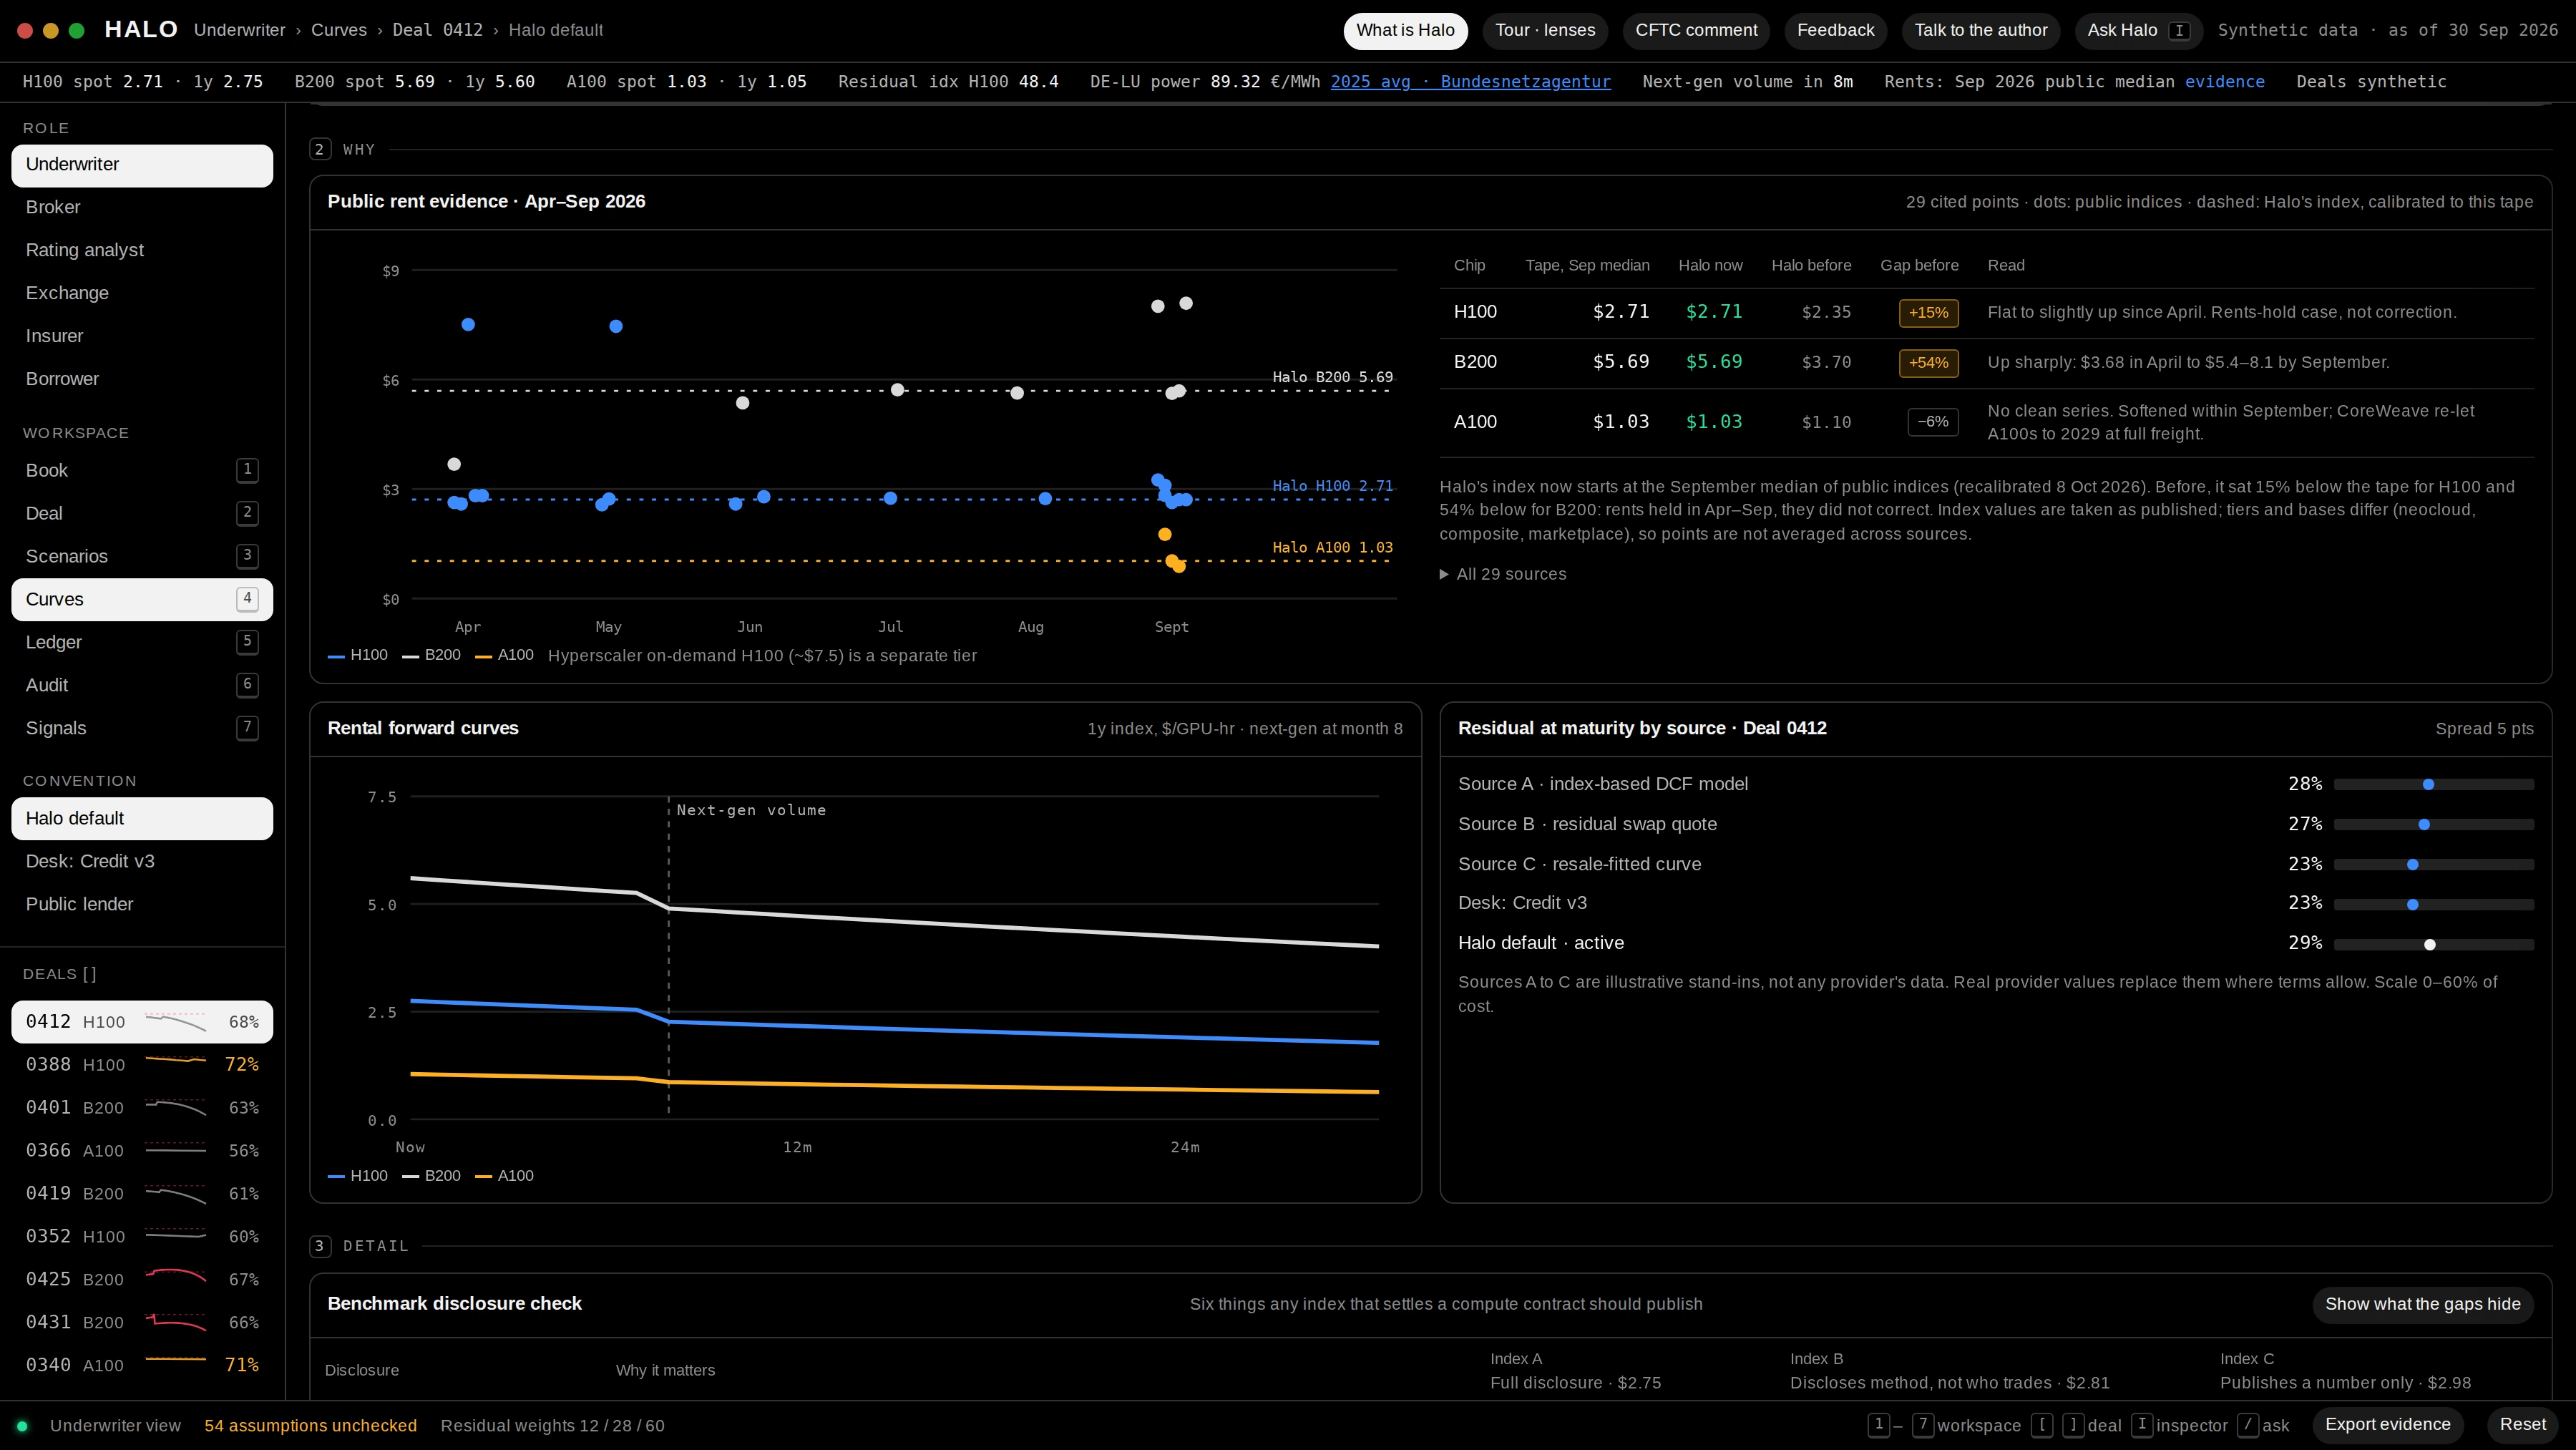2576x1450 pixels.
Task: Click Talk to the author
Action: coord(1980,31)
